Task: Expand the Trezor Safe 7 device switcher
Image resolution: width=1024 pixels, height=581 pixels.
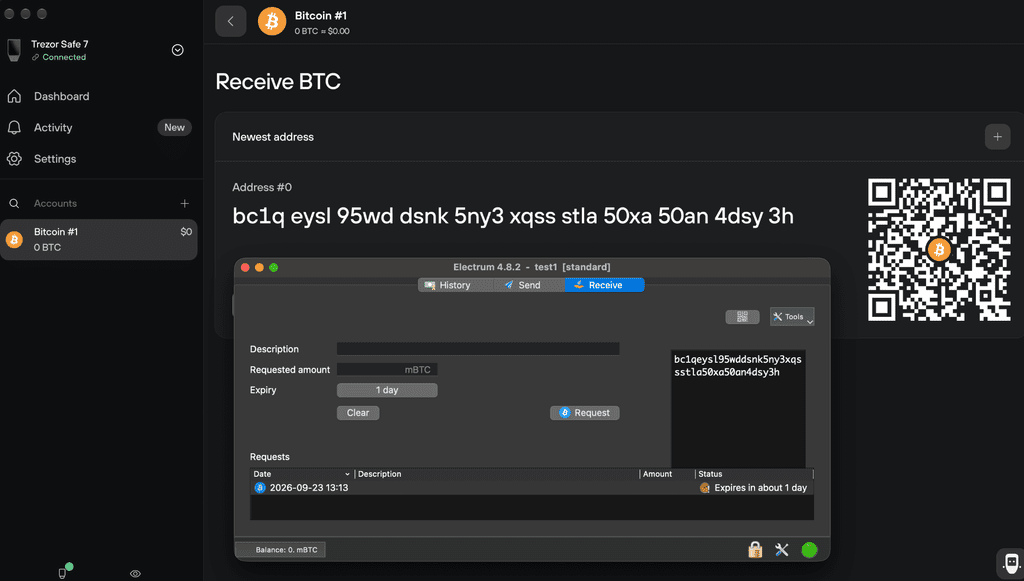Action: (178, 50)
